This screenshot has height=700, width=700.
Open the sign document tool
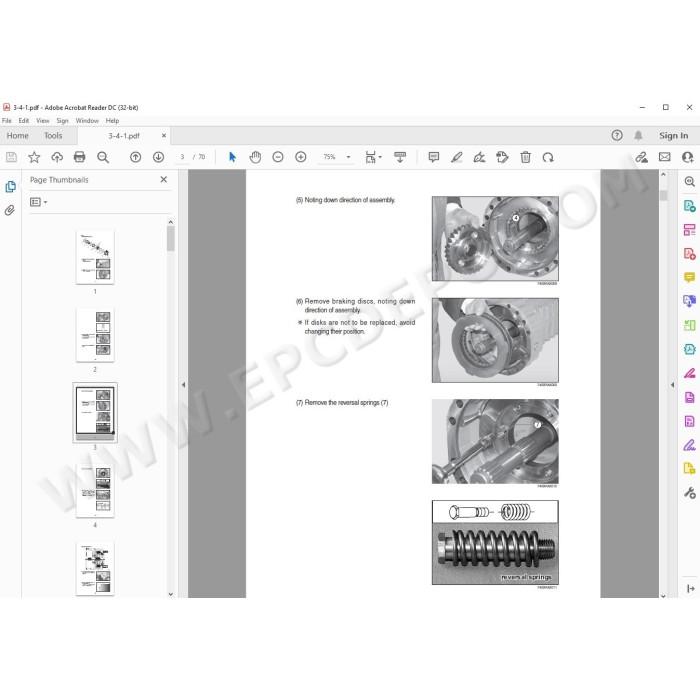(479, 157)
